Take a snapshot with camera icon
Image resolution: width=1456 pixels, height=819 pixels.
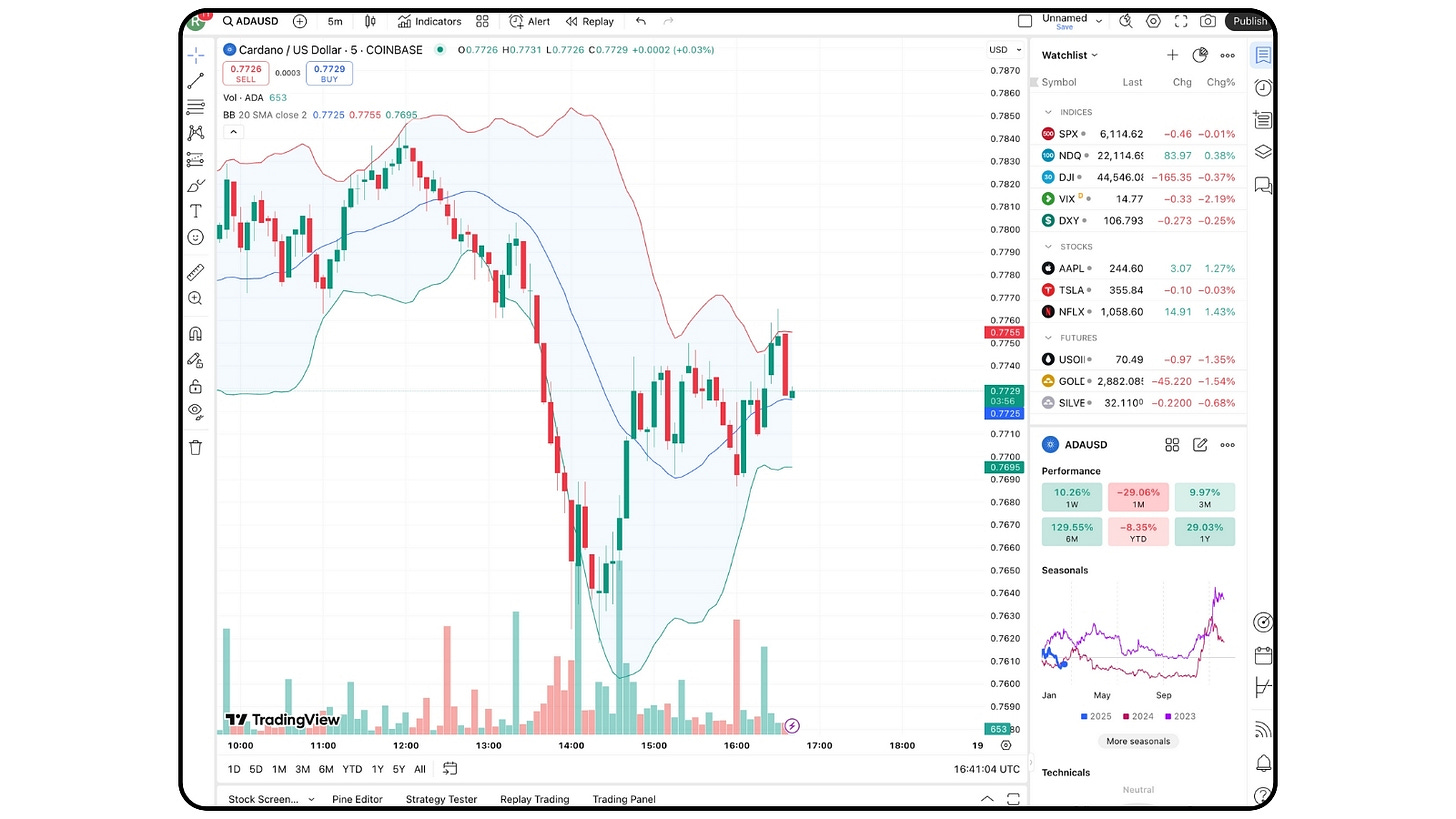tap(1208, 21)
